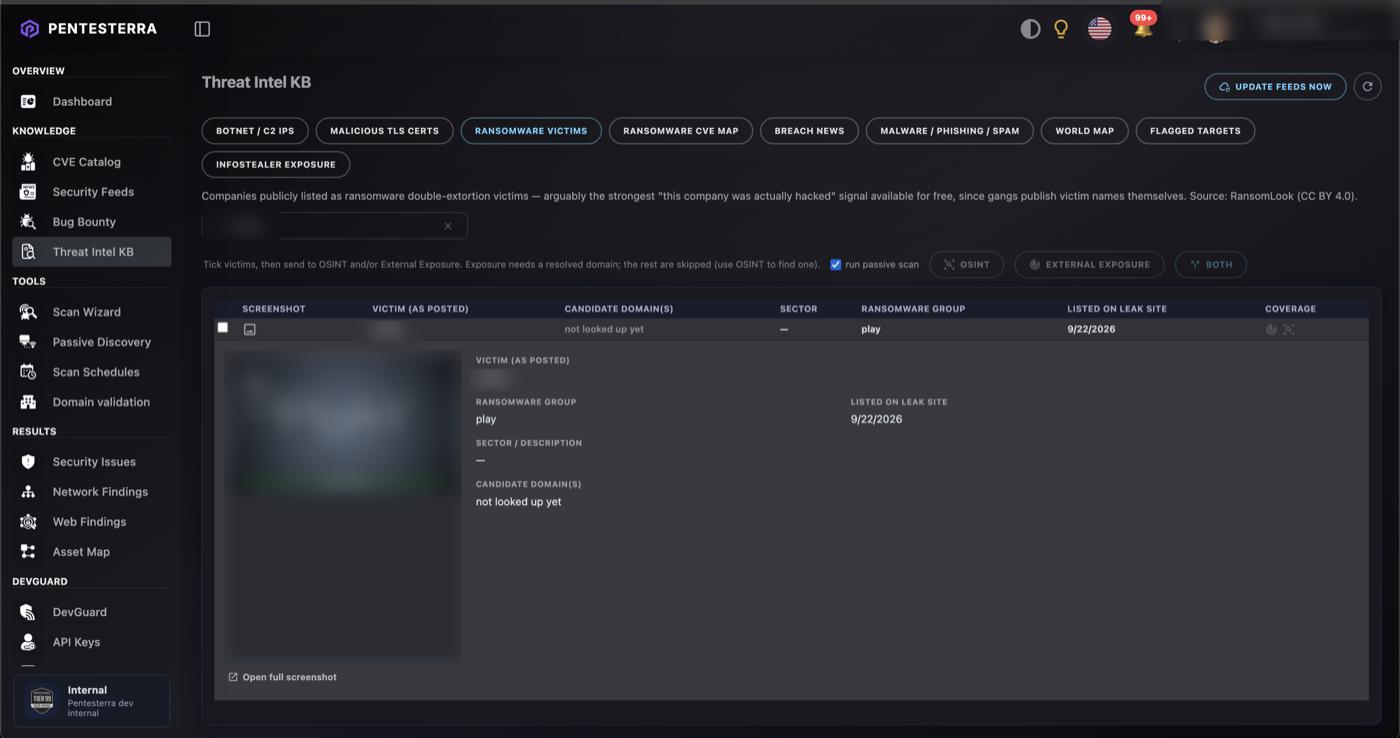Click the Network Findings icon
Image resolution: width=1400 pixels, height=738 pixels.
pos(28,492)
